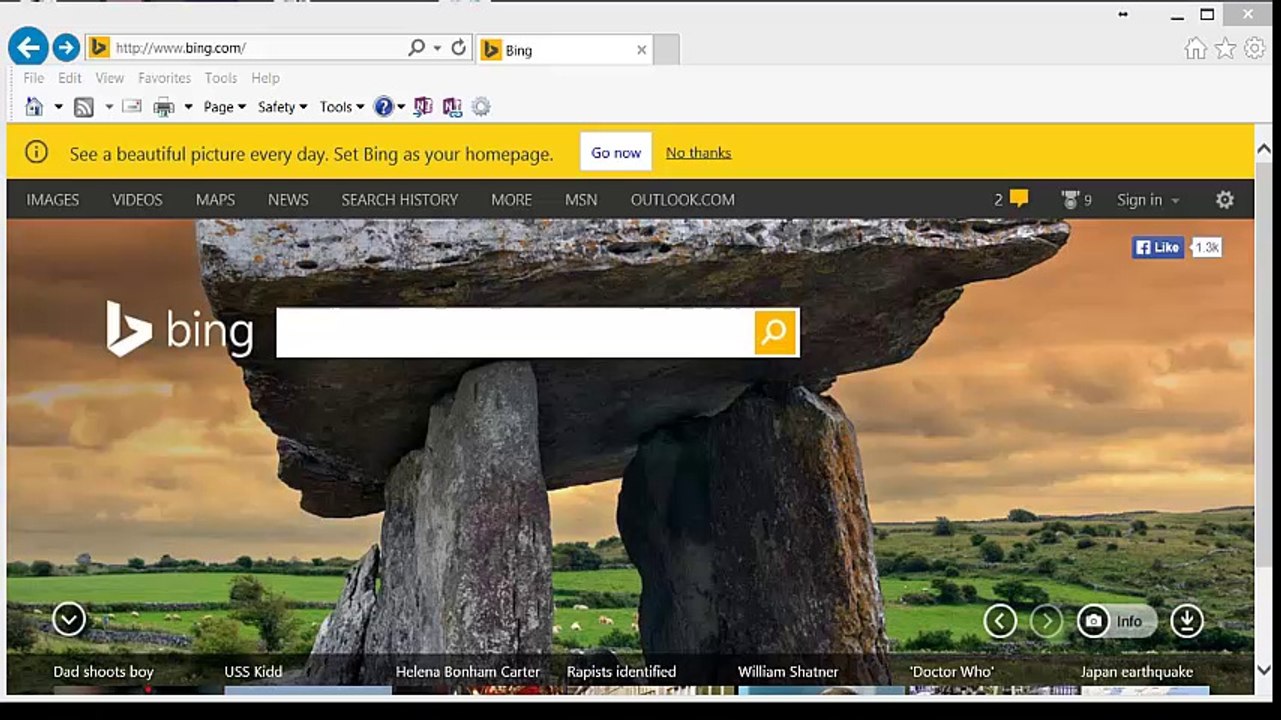Go forward with the browser forward arrow
The width and height of the screenshot is (1281, 720).
tap(66, 47)
